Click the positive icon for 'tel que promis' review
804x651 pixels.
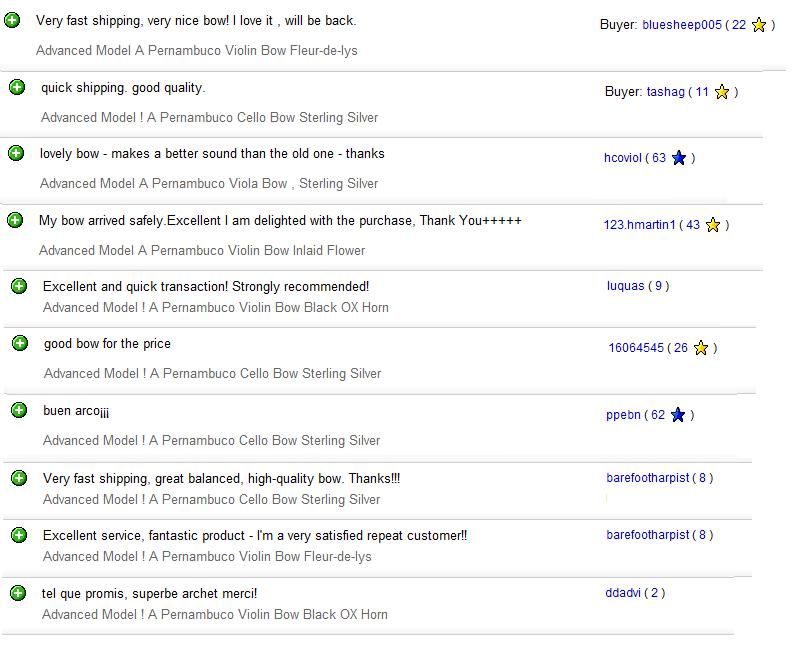pyautogui.click(x=18, y=593)
